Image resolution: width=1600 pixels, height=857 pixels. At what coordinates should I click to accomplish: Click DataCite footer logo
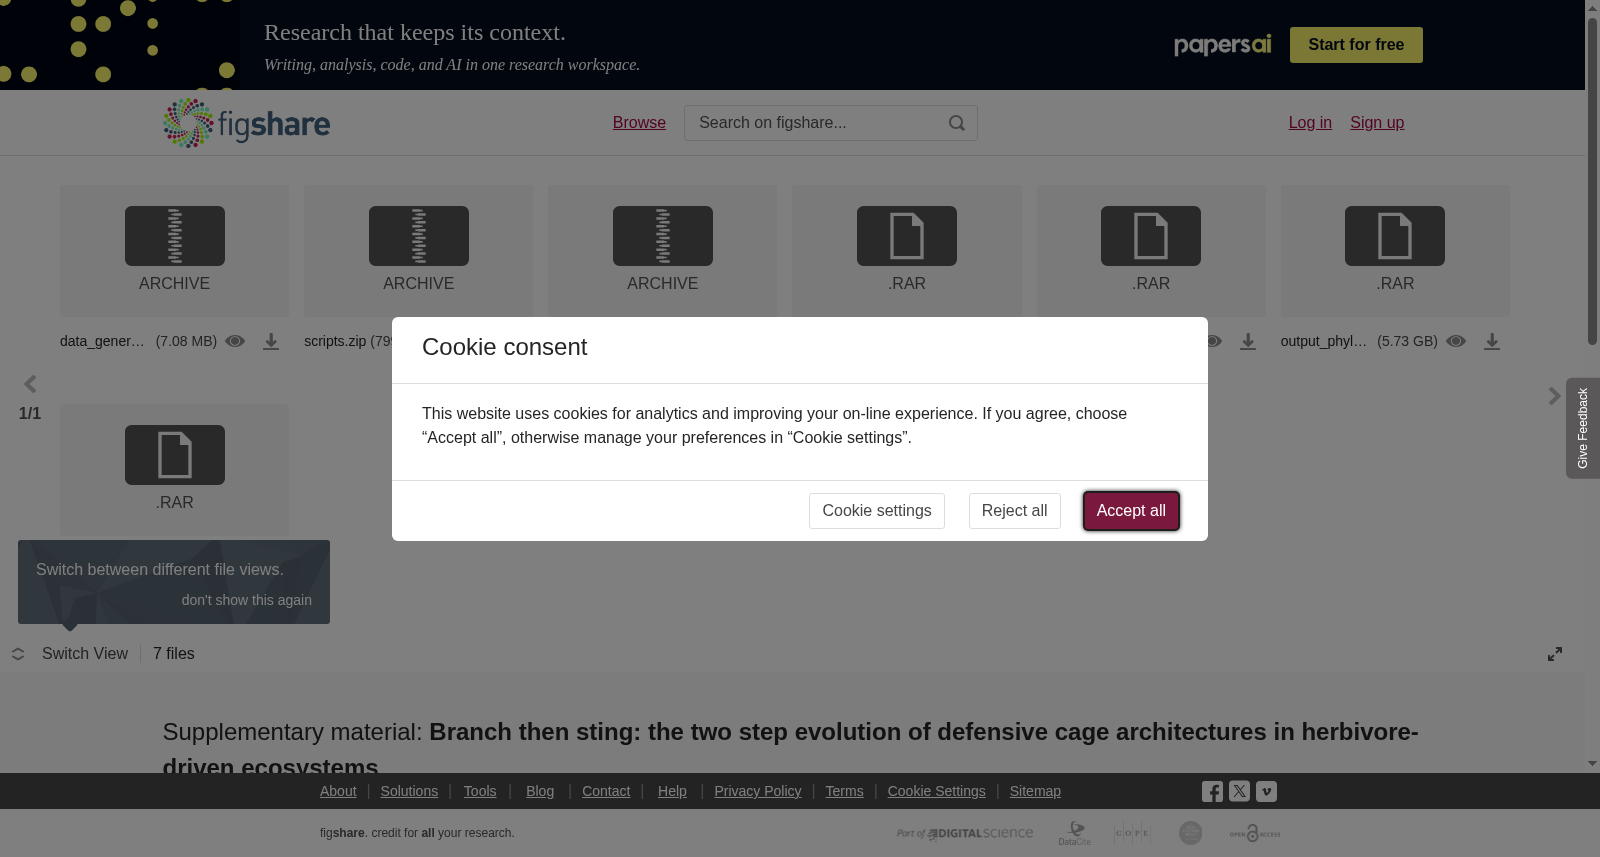coord(1075,833)
